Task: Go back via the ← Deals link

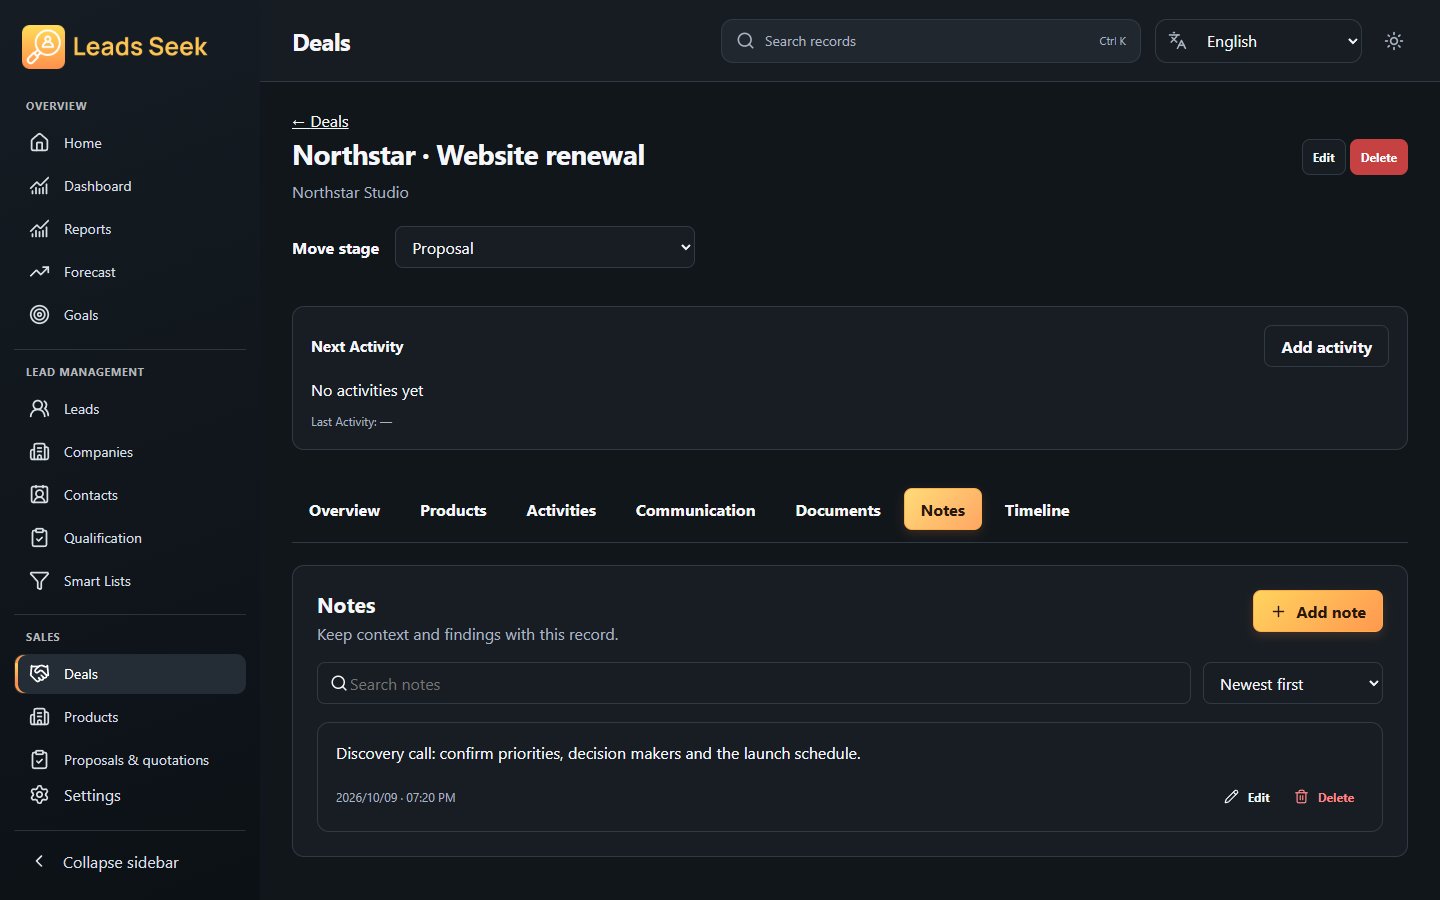Action: click(320, 121)
